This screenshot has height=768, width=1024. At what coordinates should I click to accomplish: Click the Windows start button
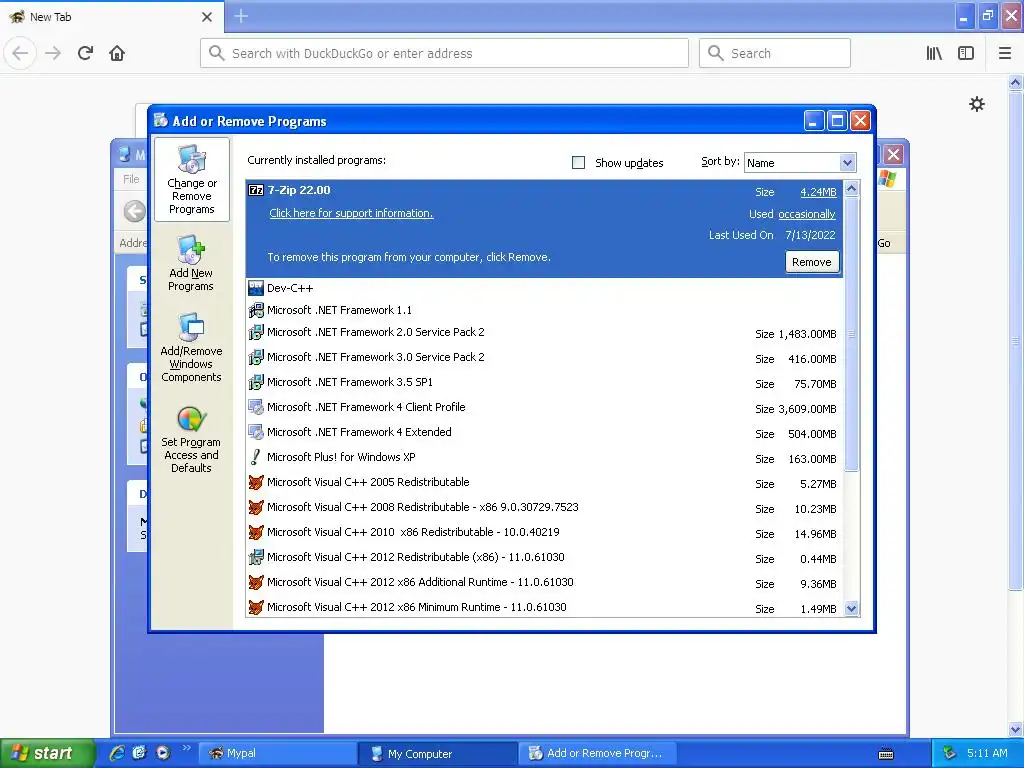click(x=46, y=753)
